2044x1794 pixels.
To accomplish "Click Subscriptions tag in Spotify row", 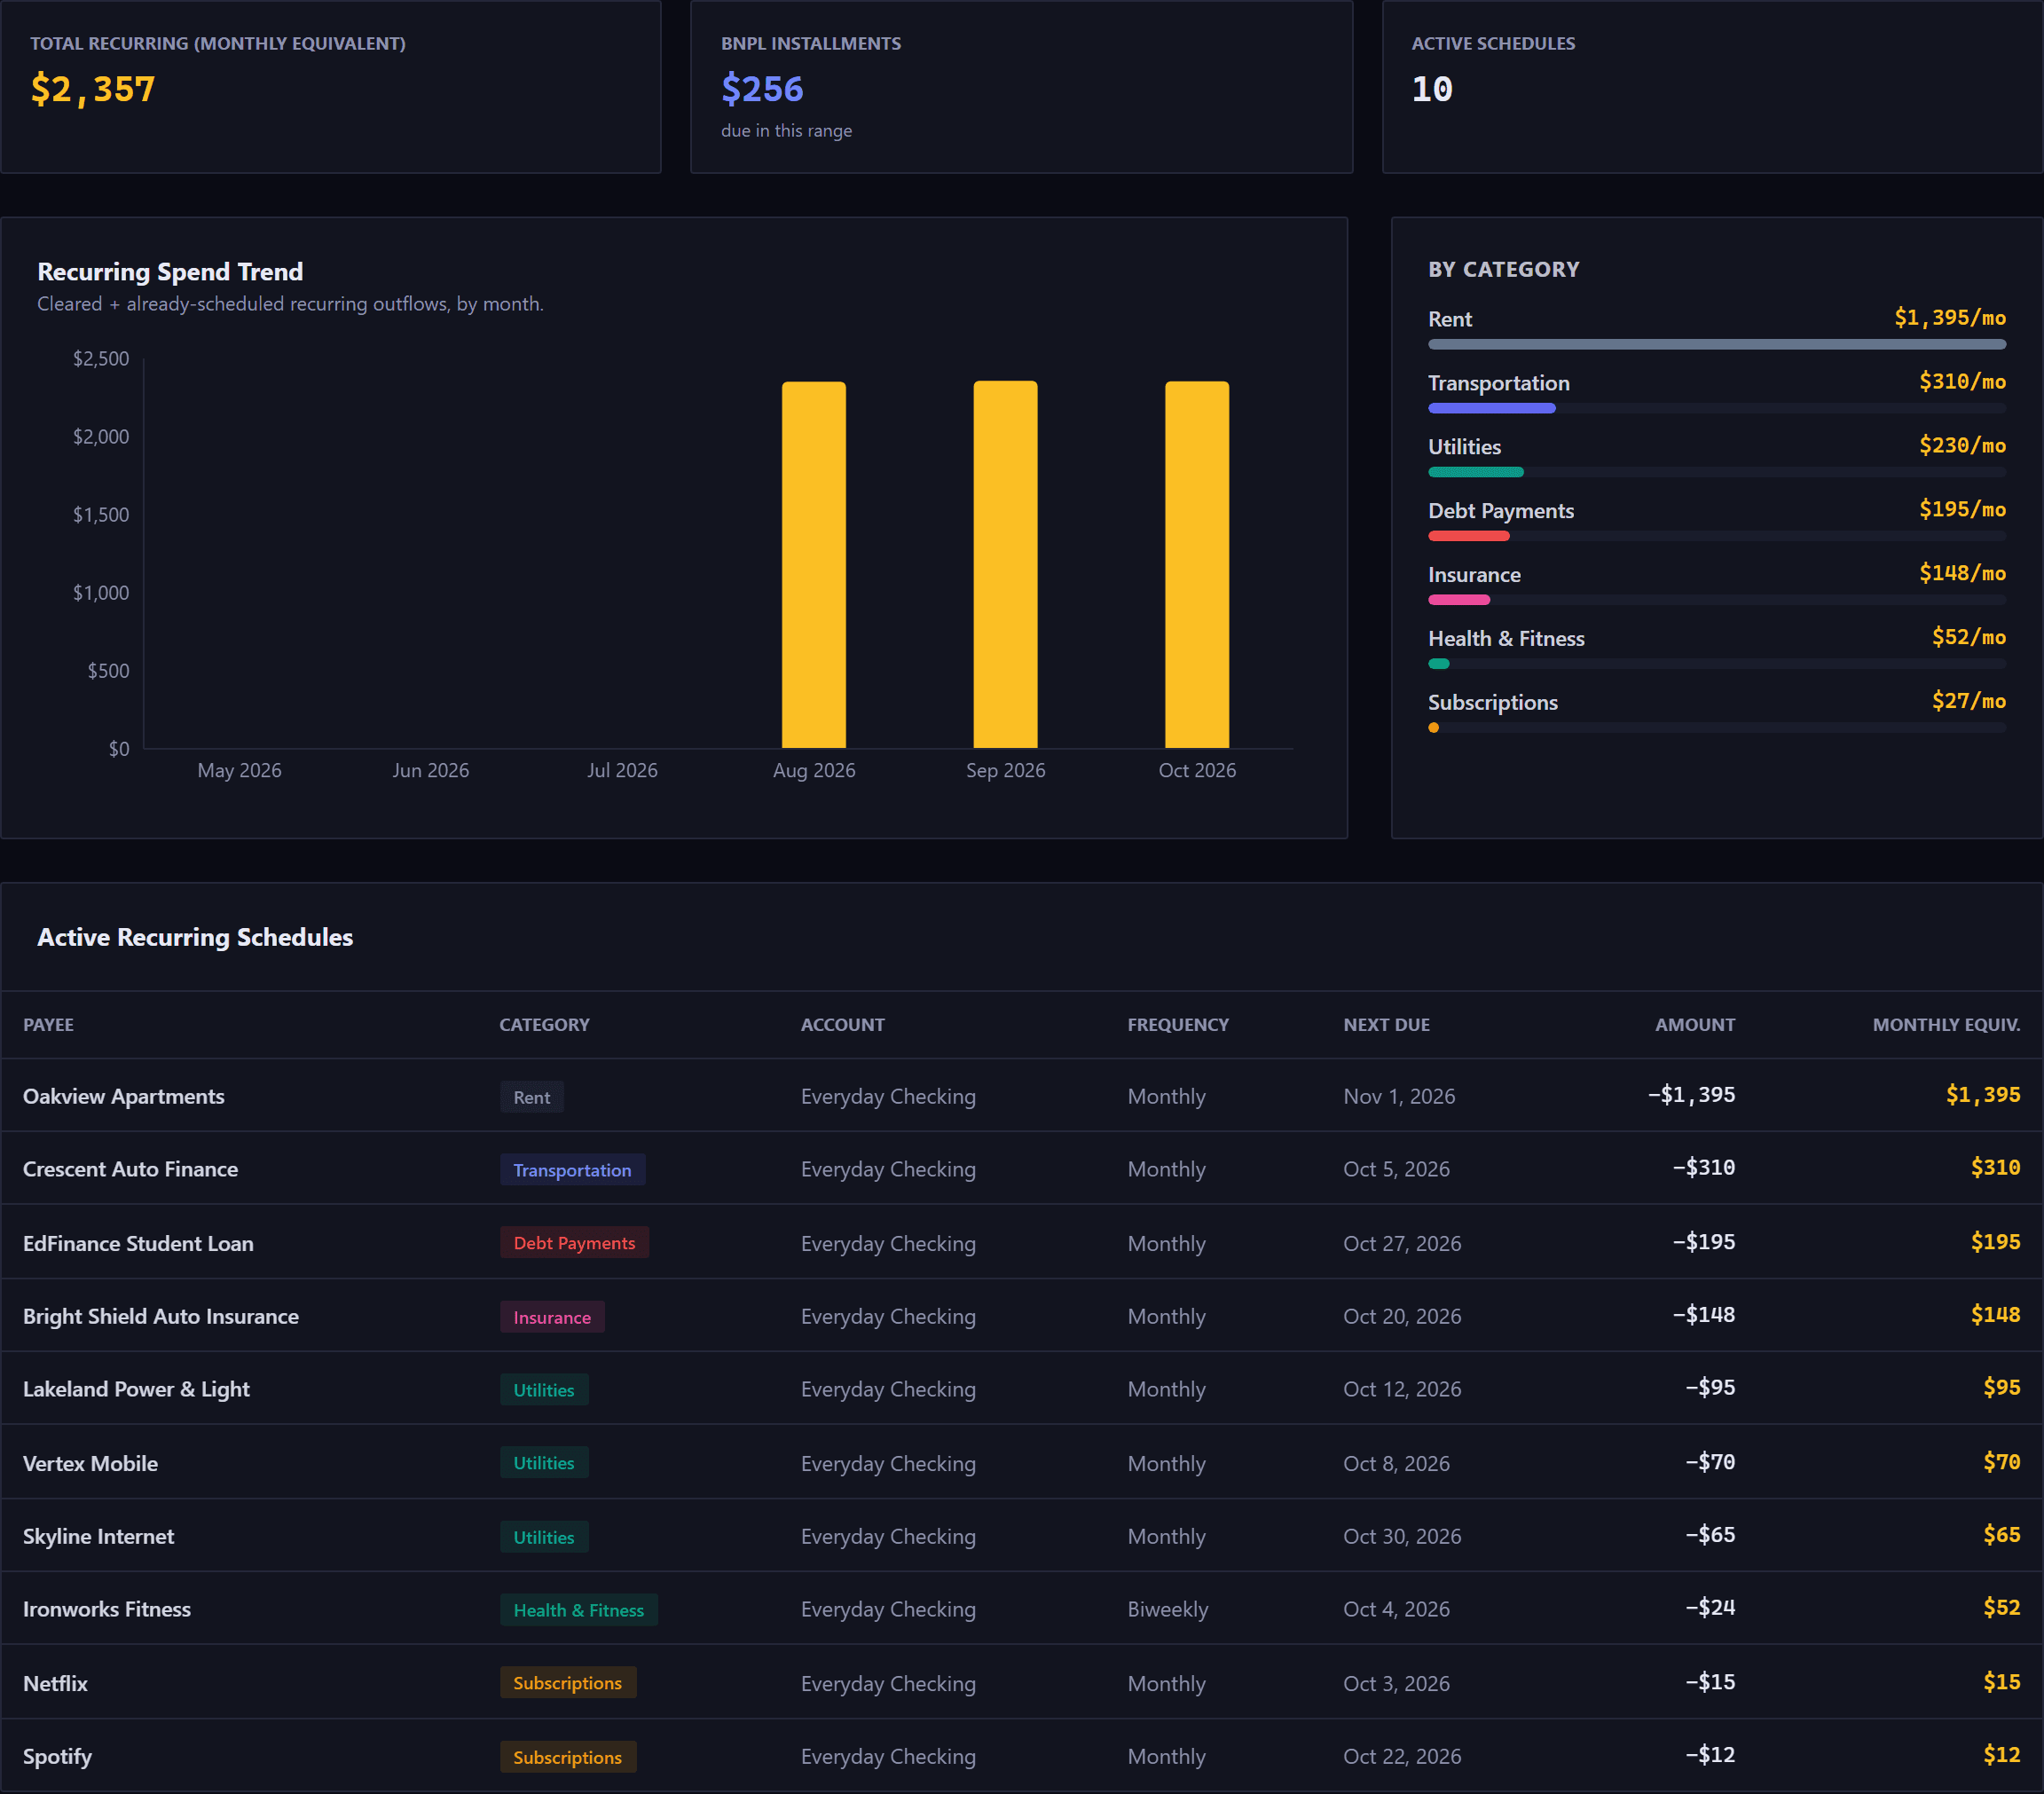I will 567,1757.
